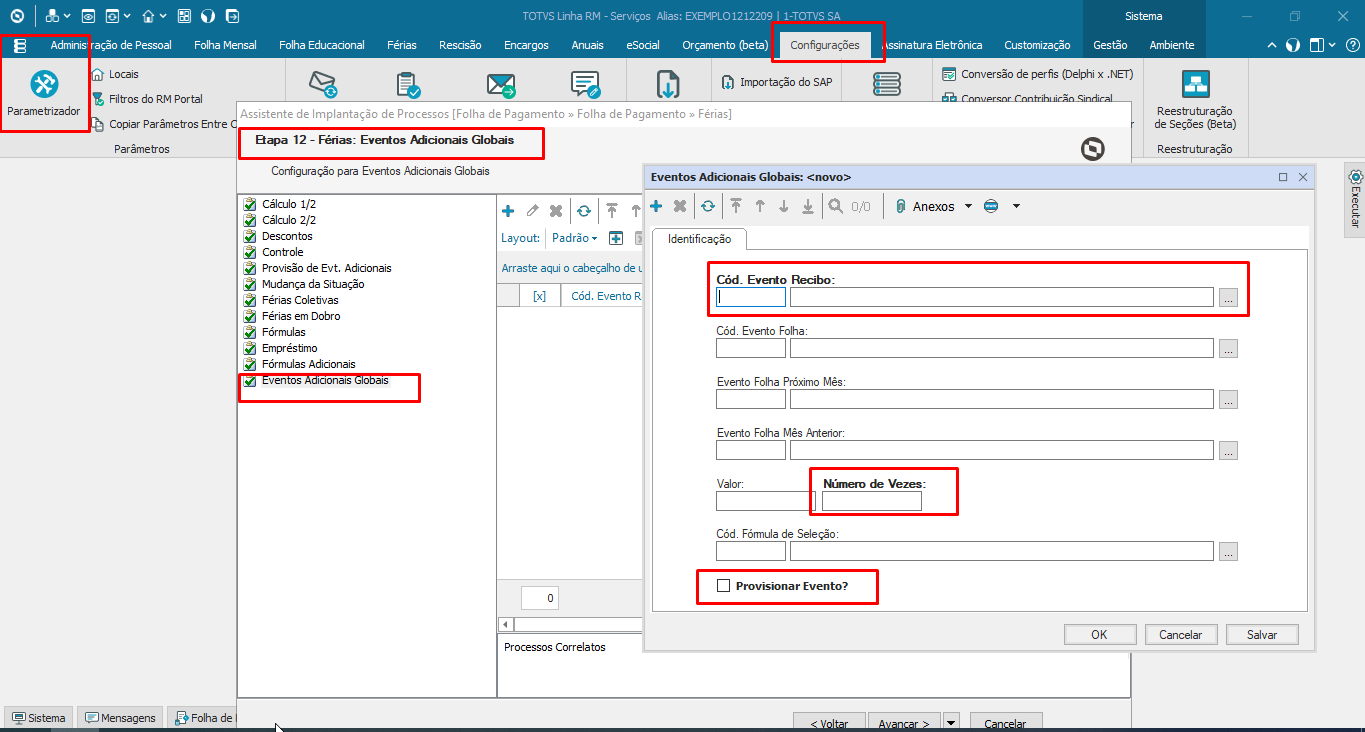Open Reestruturação de Seções (Beta)
This screenshot has width=1365, height=732.
point(1195,100)
